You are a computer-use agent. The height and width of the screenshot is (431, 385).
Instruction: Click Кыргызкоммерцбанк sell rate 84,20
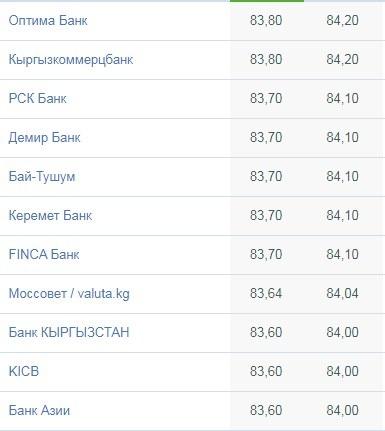[x=342, y=60]
